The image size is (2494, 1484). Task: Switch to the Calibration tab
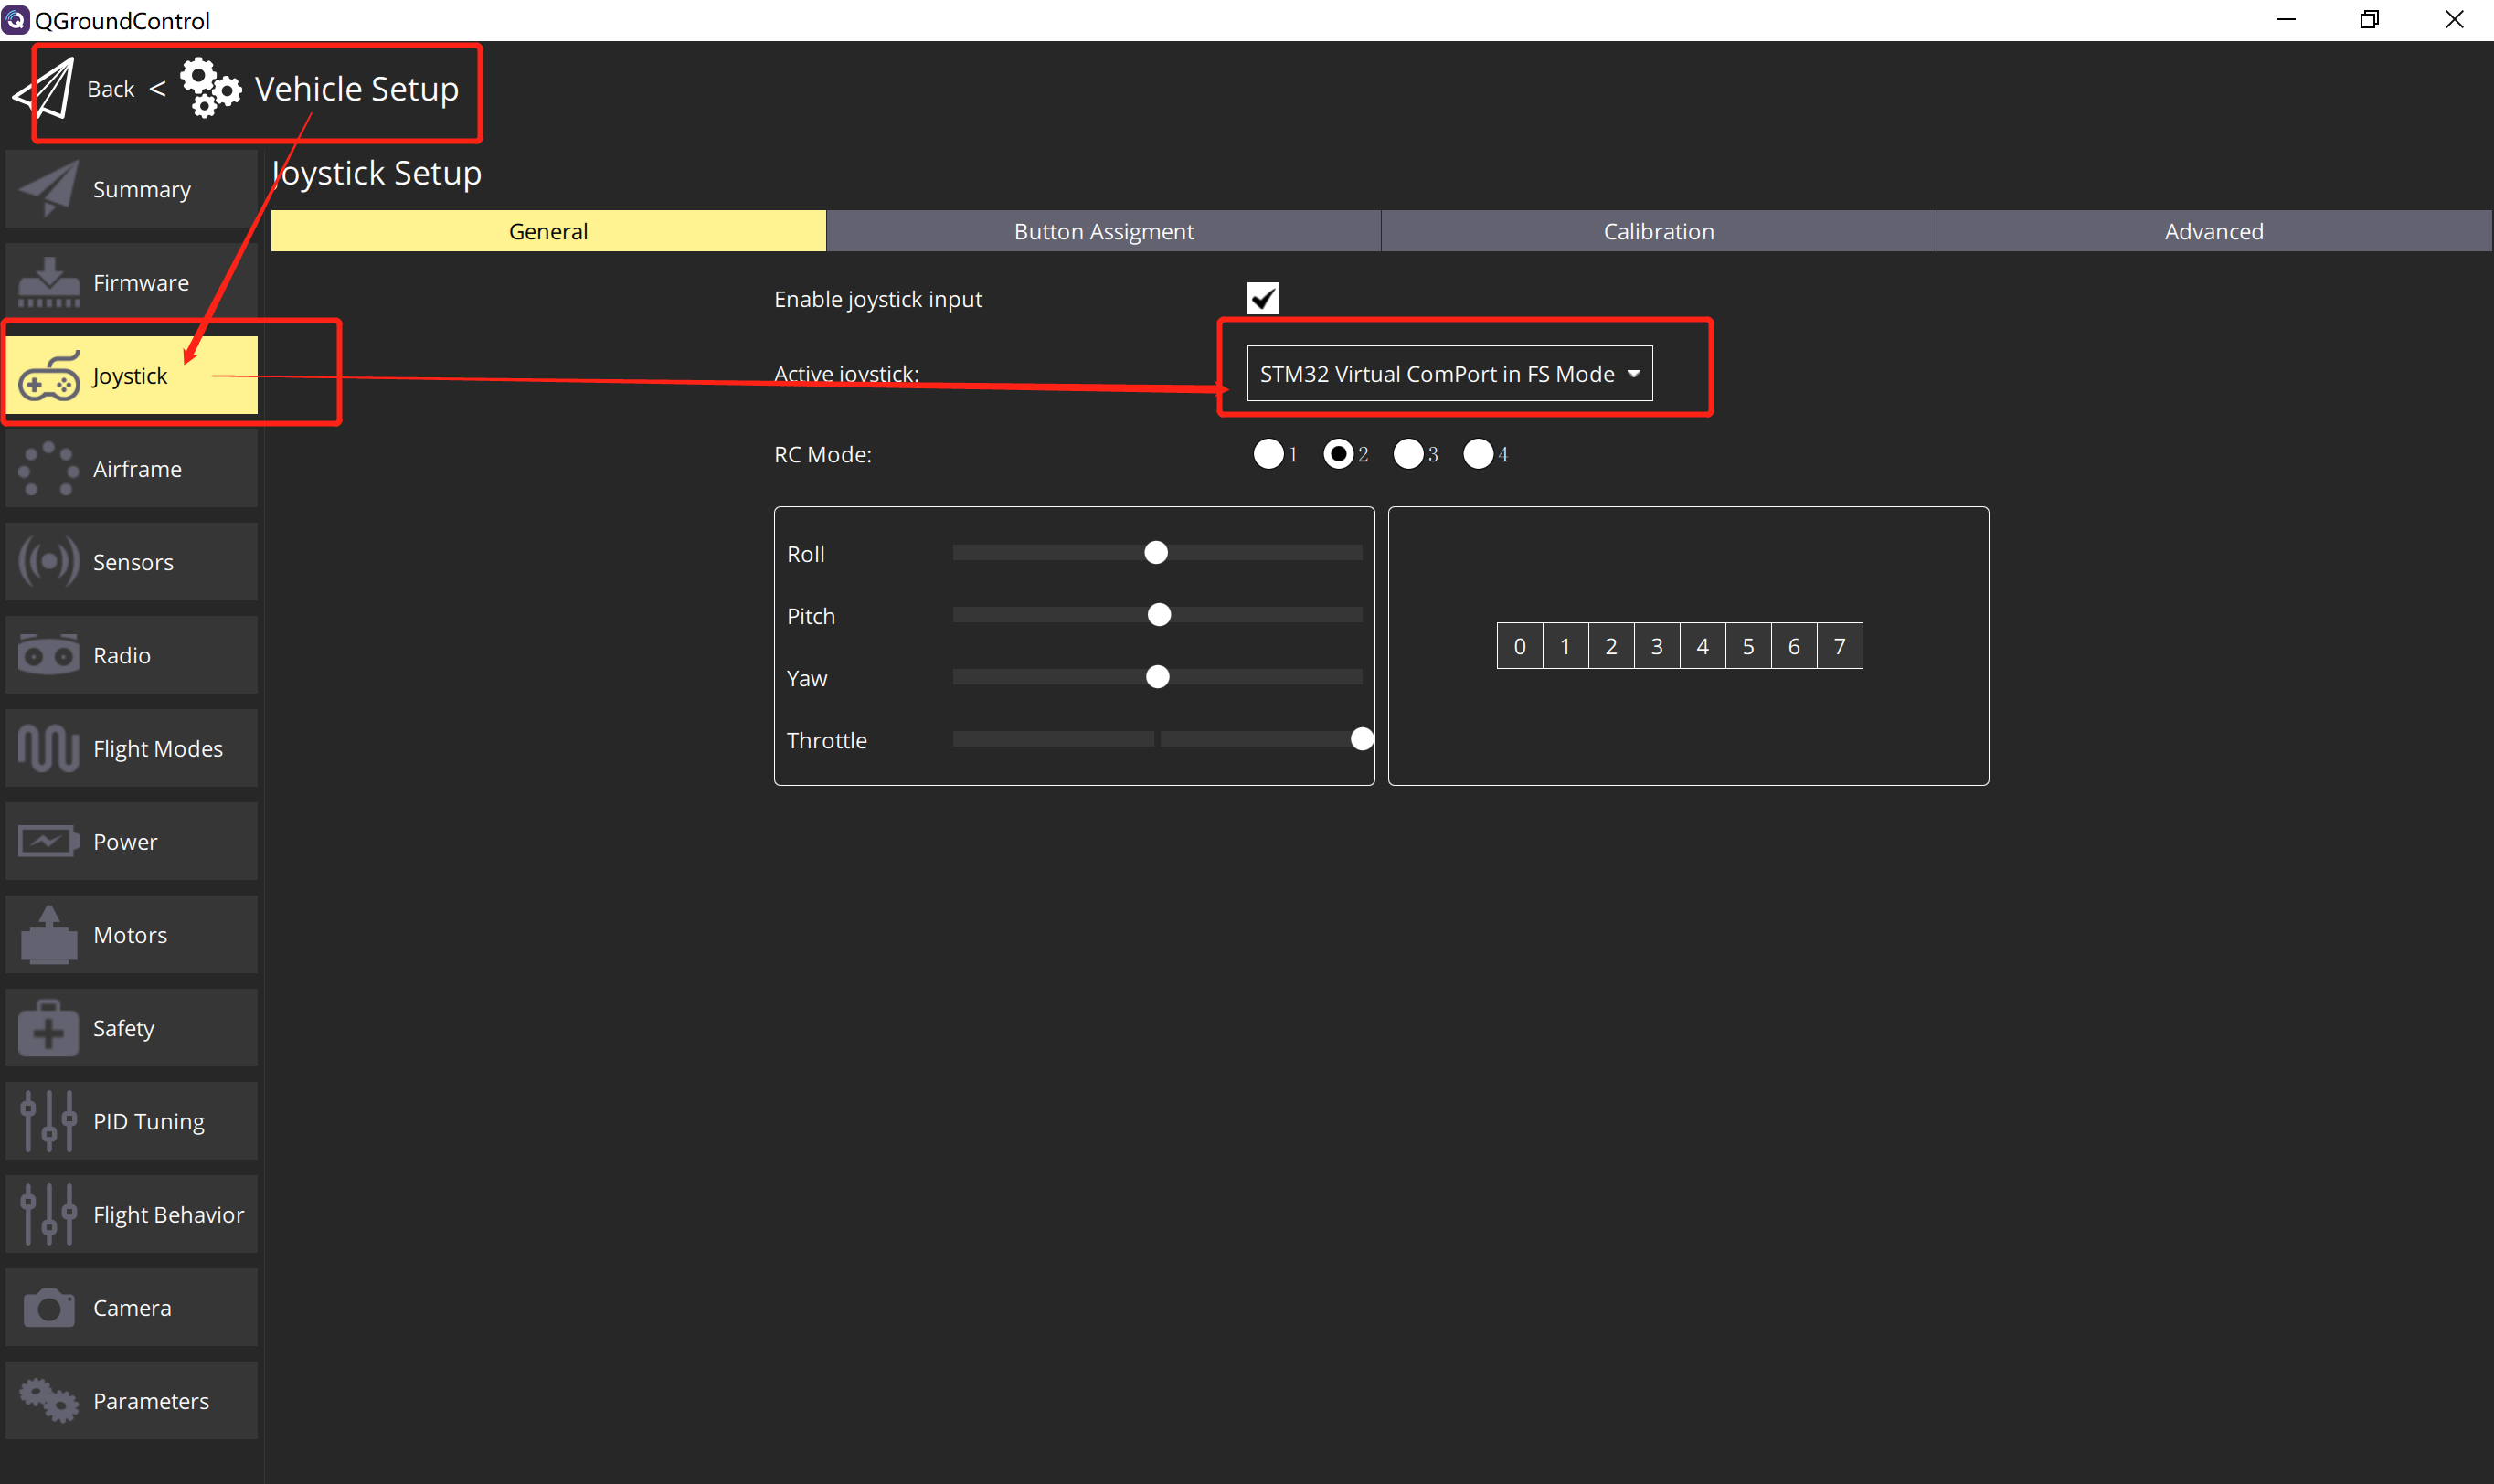1655,229
